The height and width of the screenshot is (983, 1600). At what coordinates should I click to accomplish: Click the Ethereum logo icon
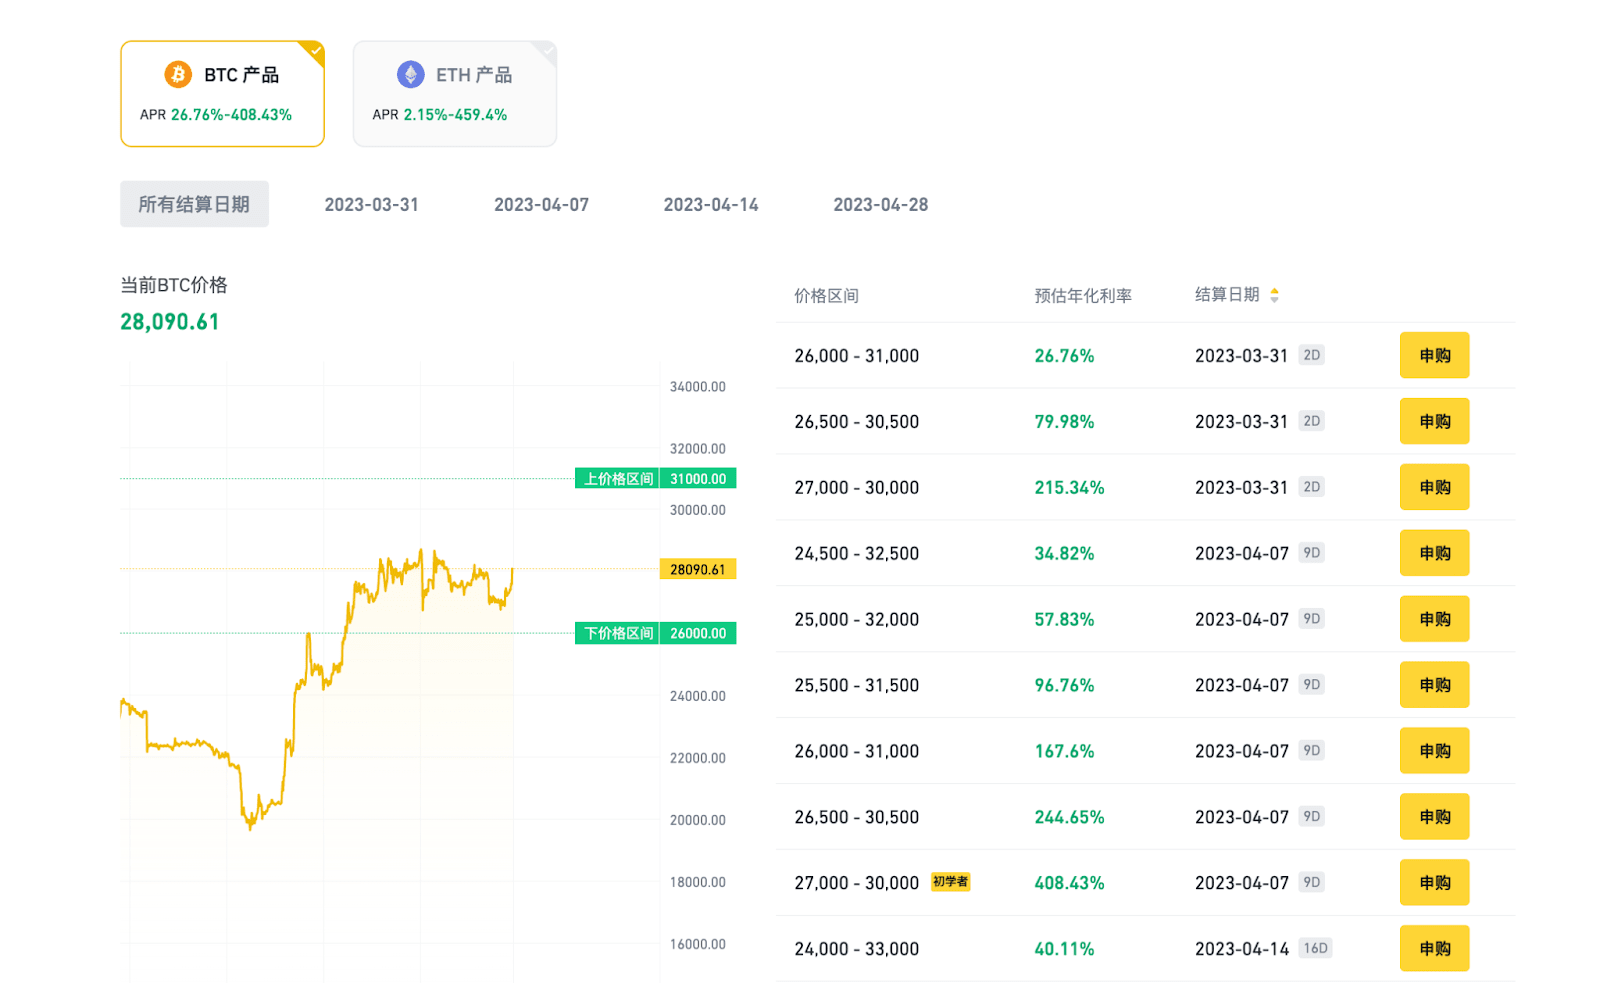[x=410, y=75]
